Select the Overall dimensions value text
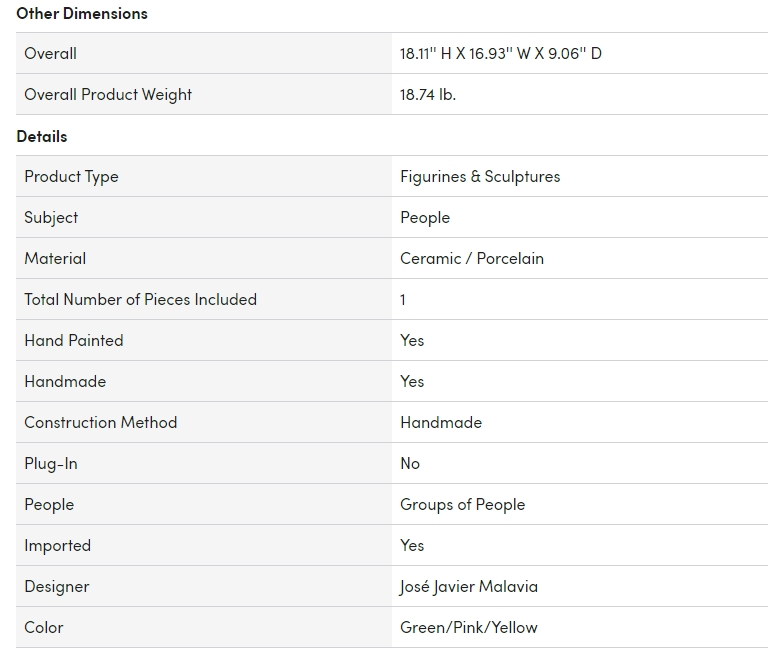This screenshot has width=778, height=661. (x=501, y=53)
